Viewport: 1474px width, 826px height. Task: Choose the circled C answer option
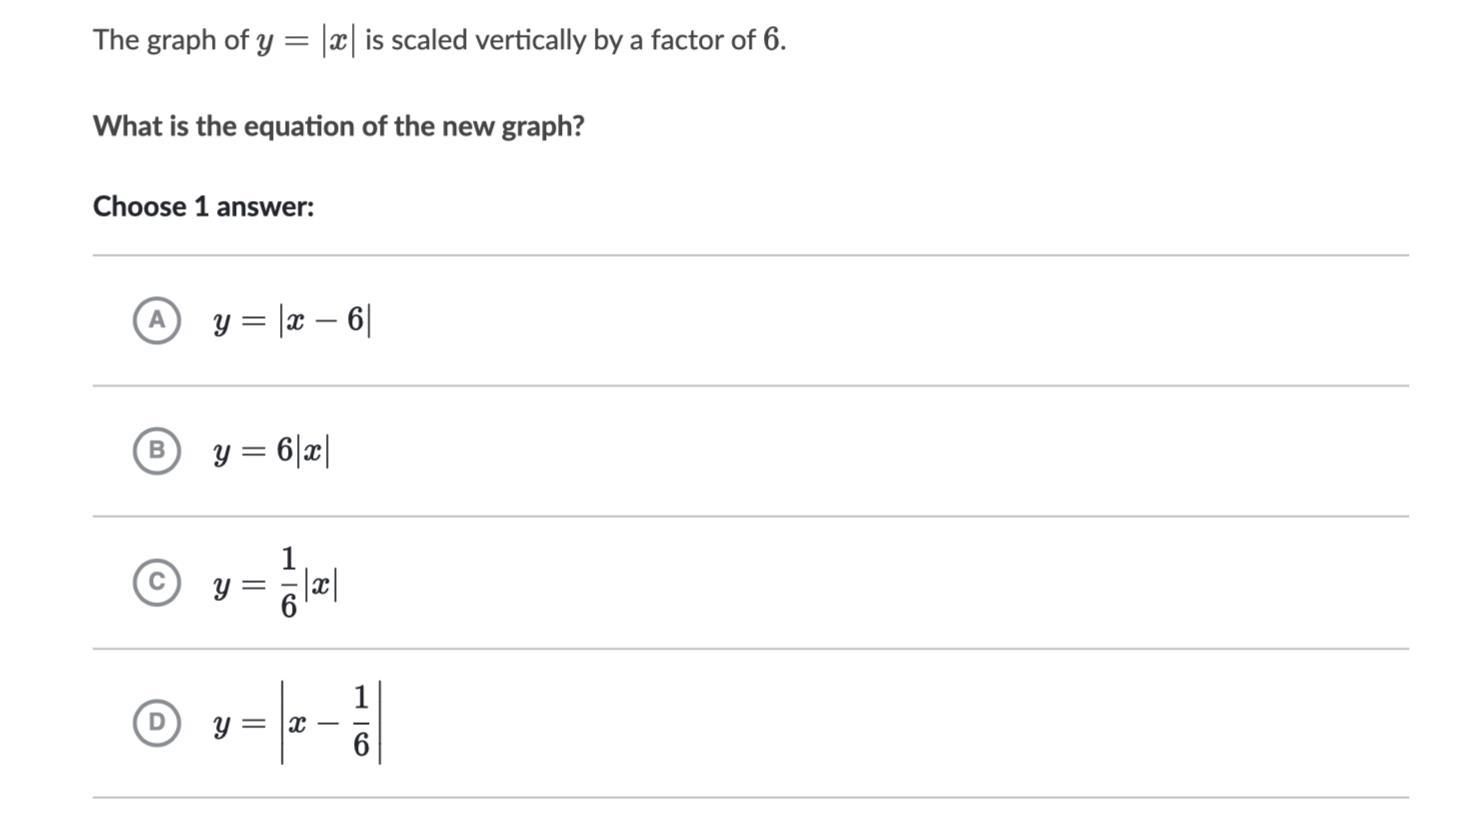point(157,582)
